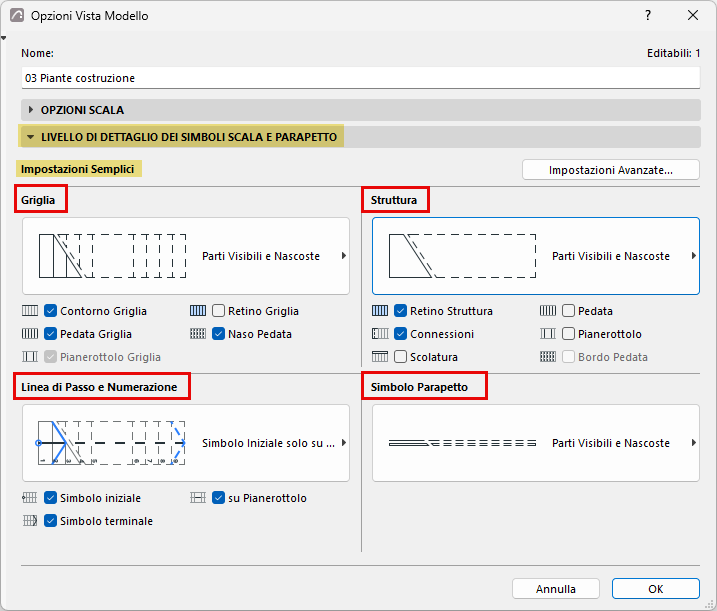Open help with the question mark button
717x611 pixels.
point(647,16)
